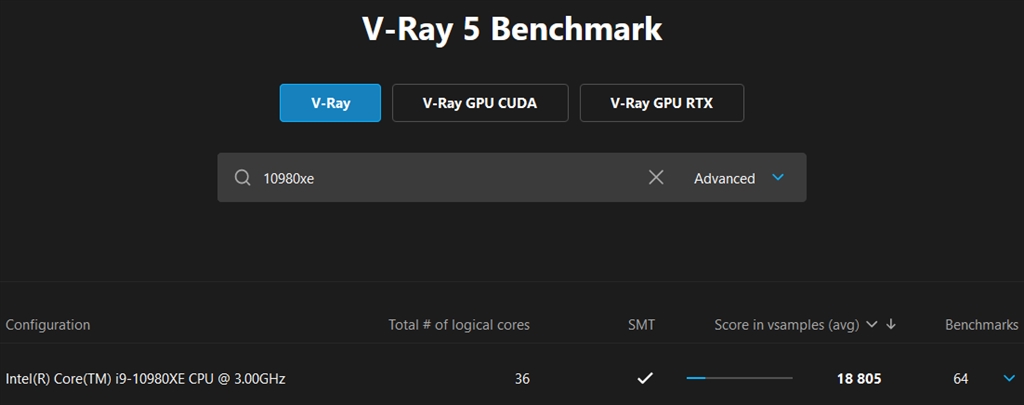The height and width of the screenshot is (405, 1024).
Task: Click the score bar for i9-10980XE
Action: click(739, 378)
